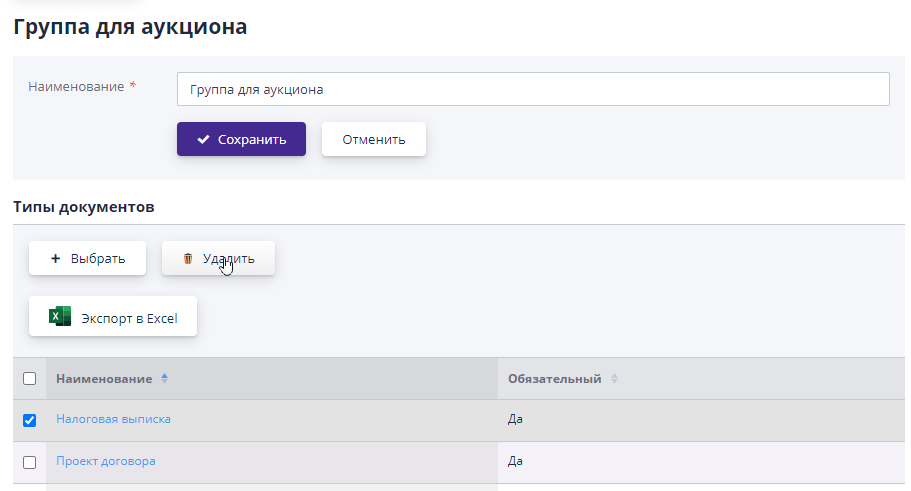The height and width of the screenshot is (491, 911).
Task: Uncheck the Налоговая выписка row checkbox
Action: point(29,420)
